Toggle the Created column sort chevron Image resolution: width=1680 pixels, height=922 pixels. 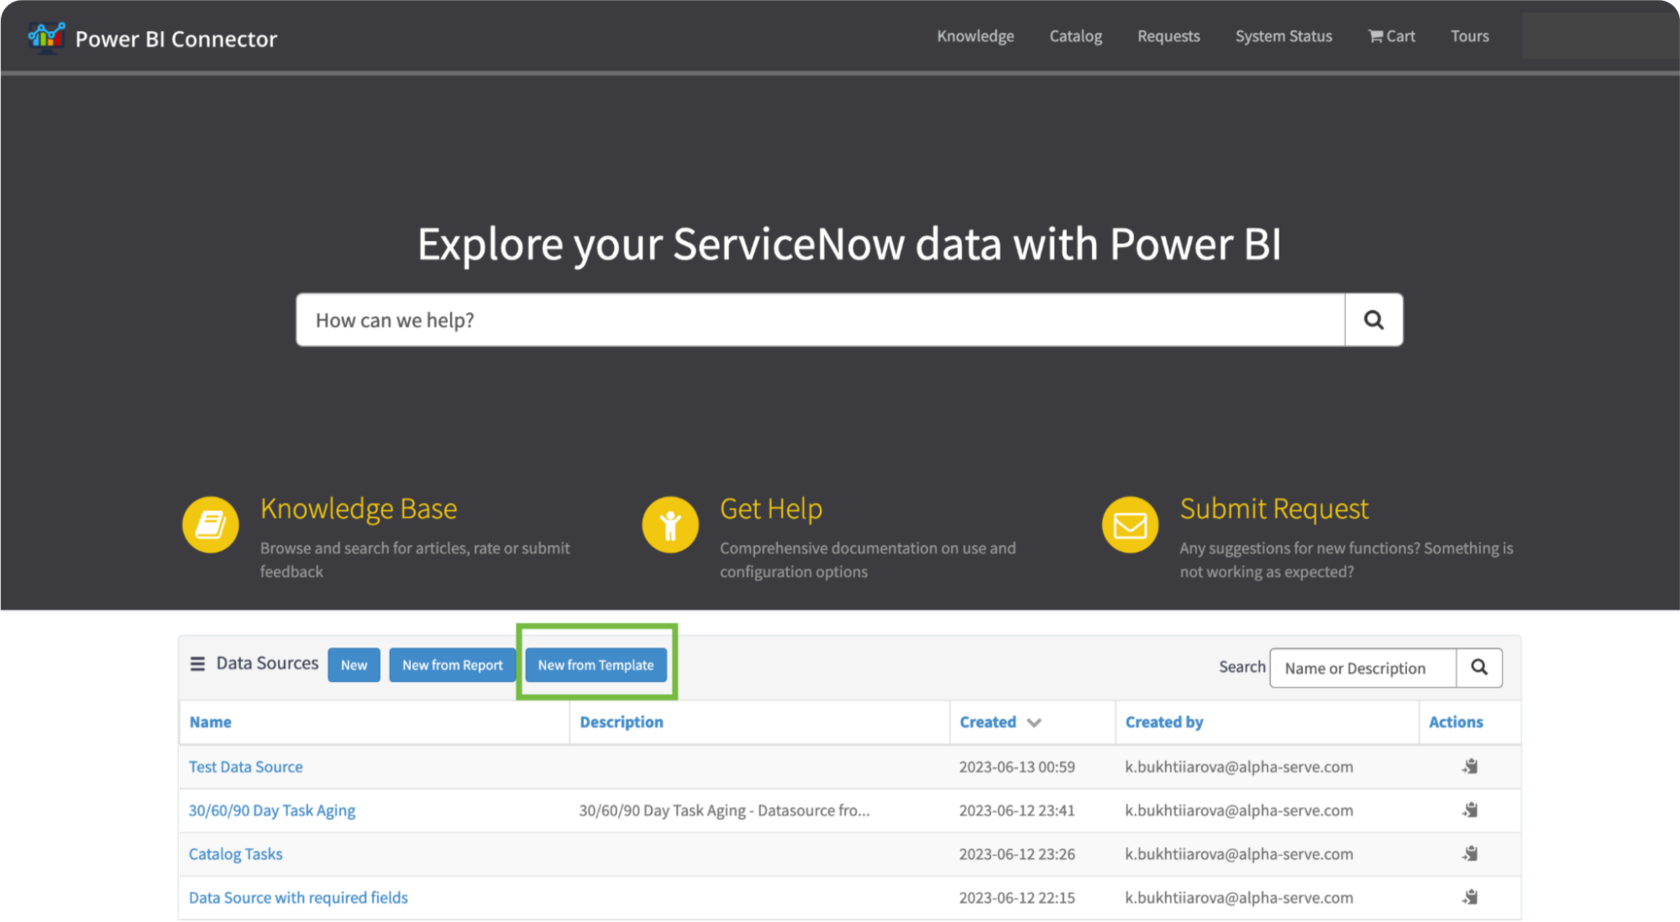[1034, 722]
